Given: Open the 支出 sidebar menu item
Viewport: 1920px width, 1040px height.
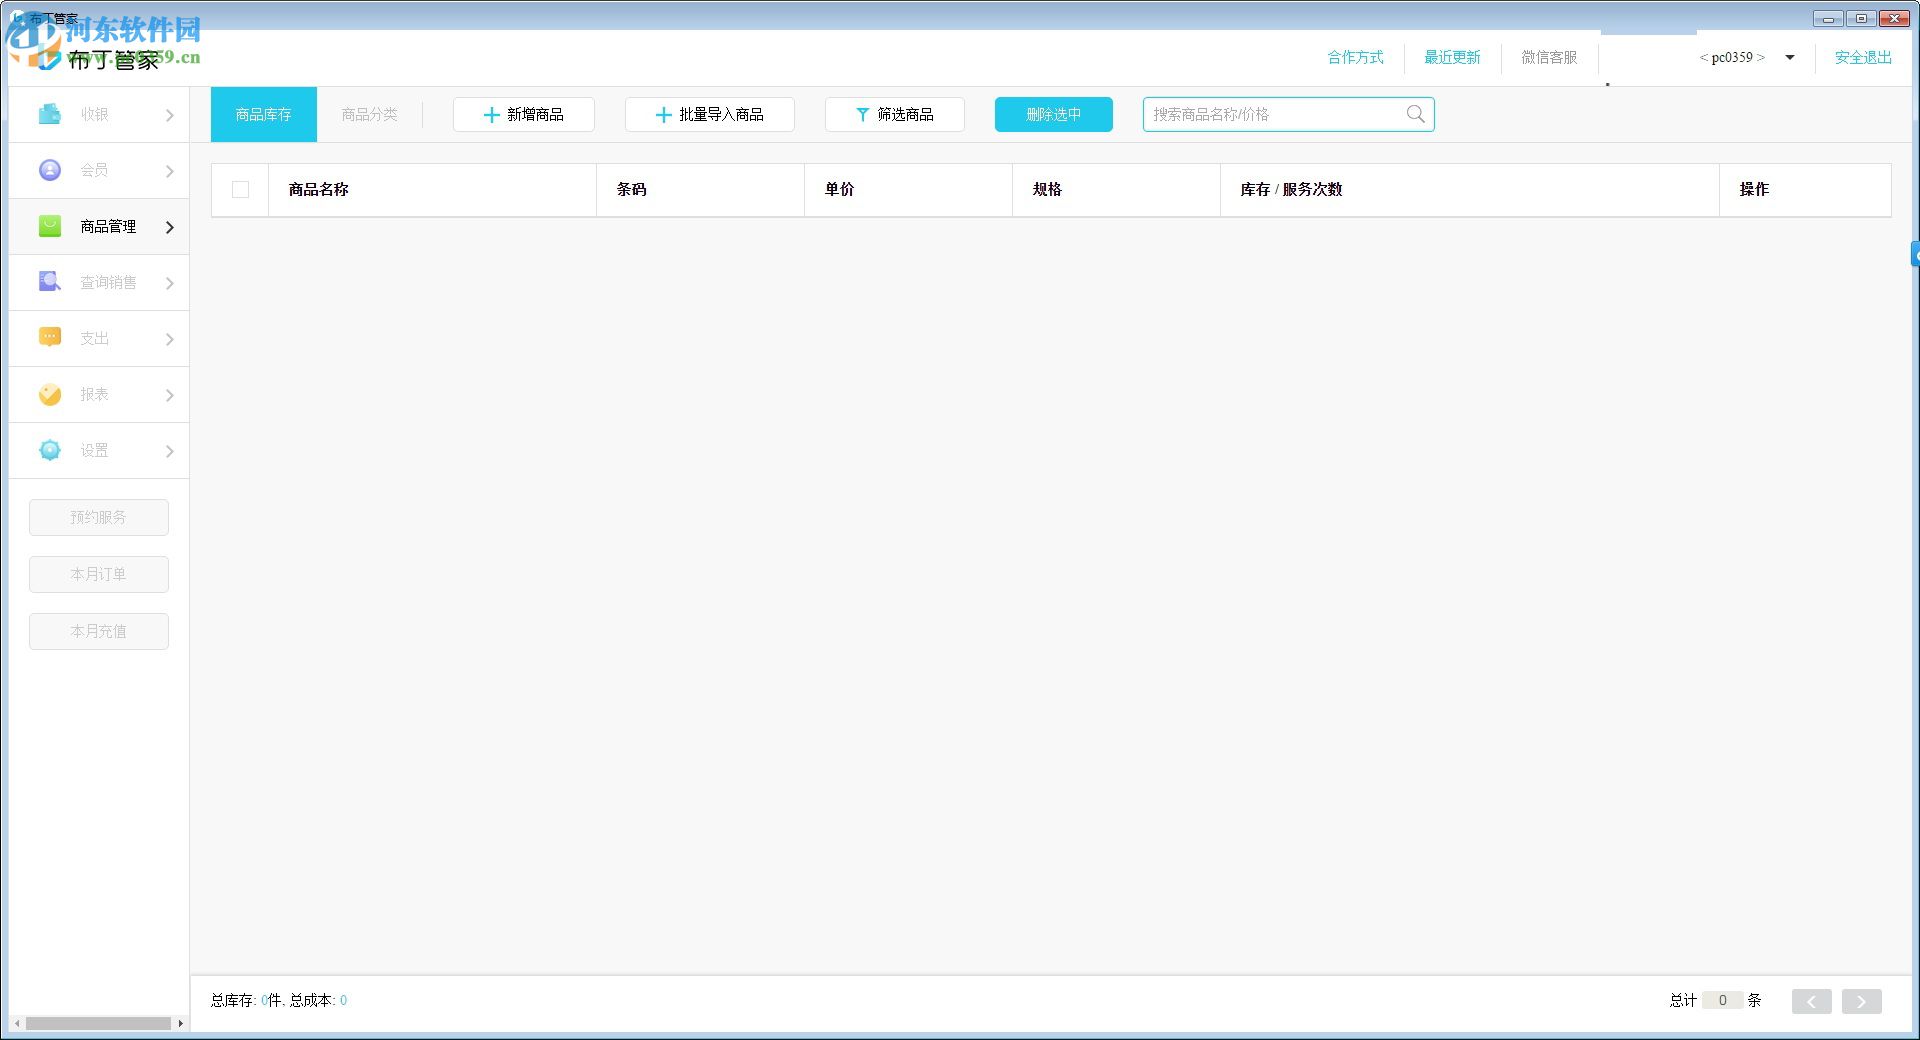Looking at the screenshot, I should (x=99, y=338).
